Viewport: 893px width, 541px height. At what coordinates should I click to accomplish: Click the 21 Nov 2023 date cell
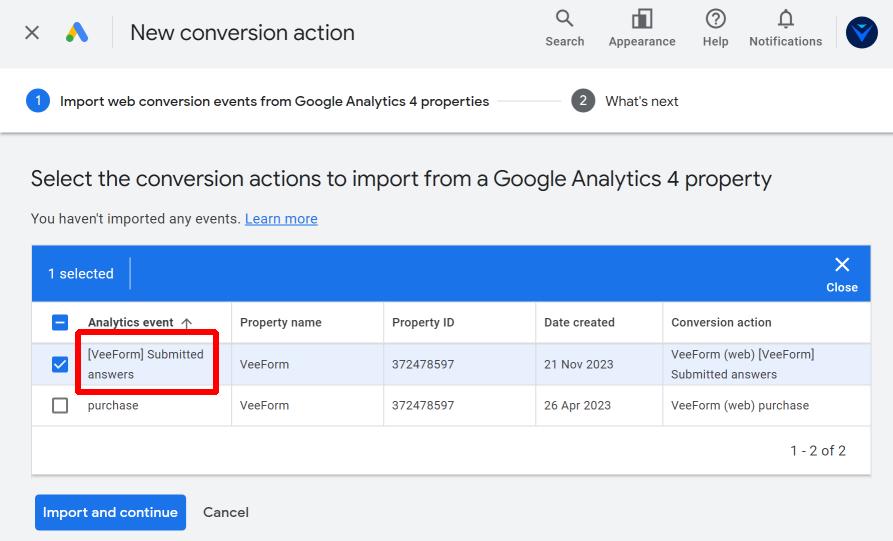pos(579,364)
